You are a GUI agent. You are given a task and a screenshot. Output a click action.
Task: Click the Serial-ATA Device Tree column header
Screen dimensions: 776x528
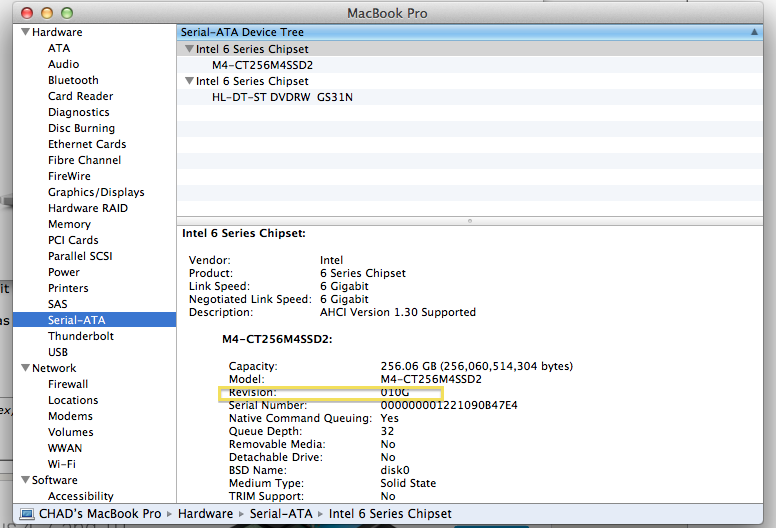(x=469, y=32)
